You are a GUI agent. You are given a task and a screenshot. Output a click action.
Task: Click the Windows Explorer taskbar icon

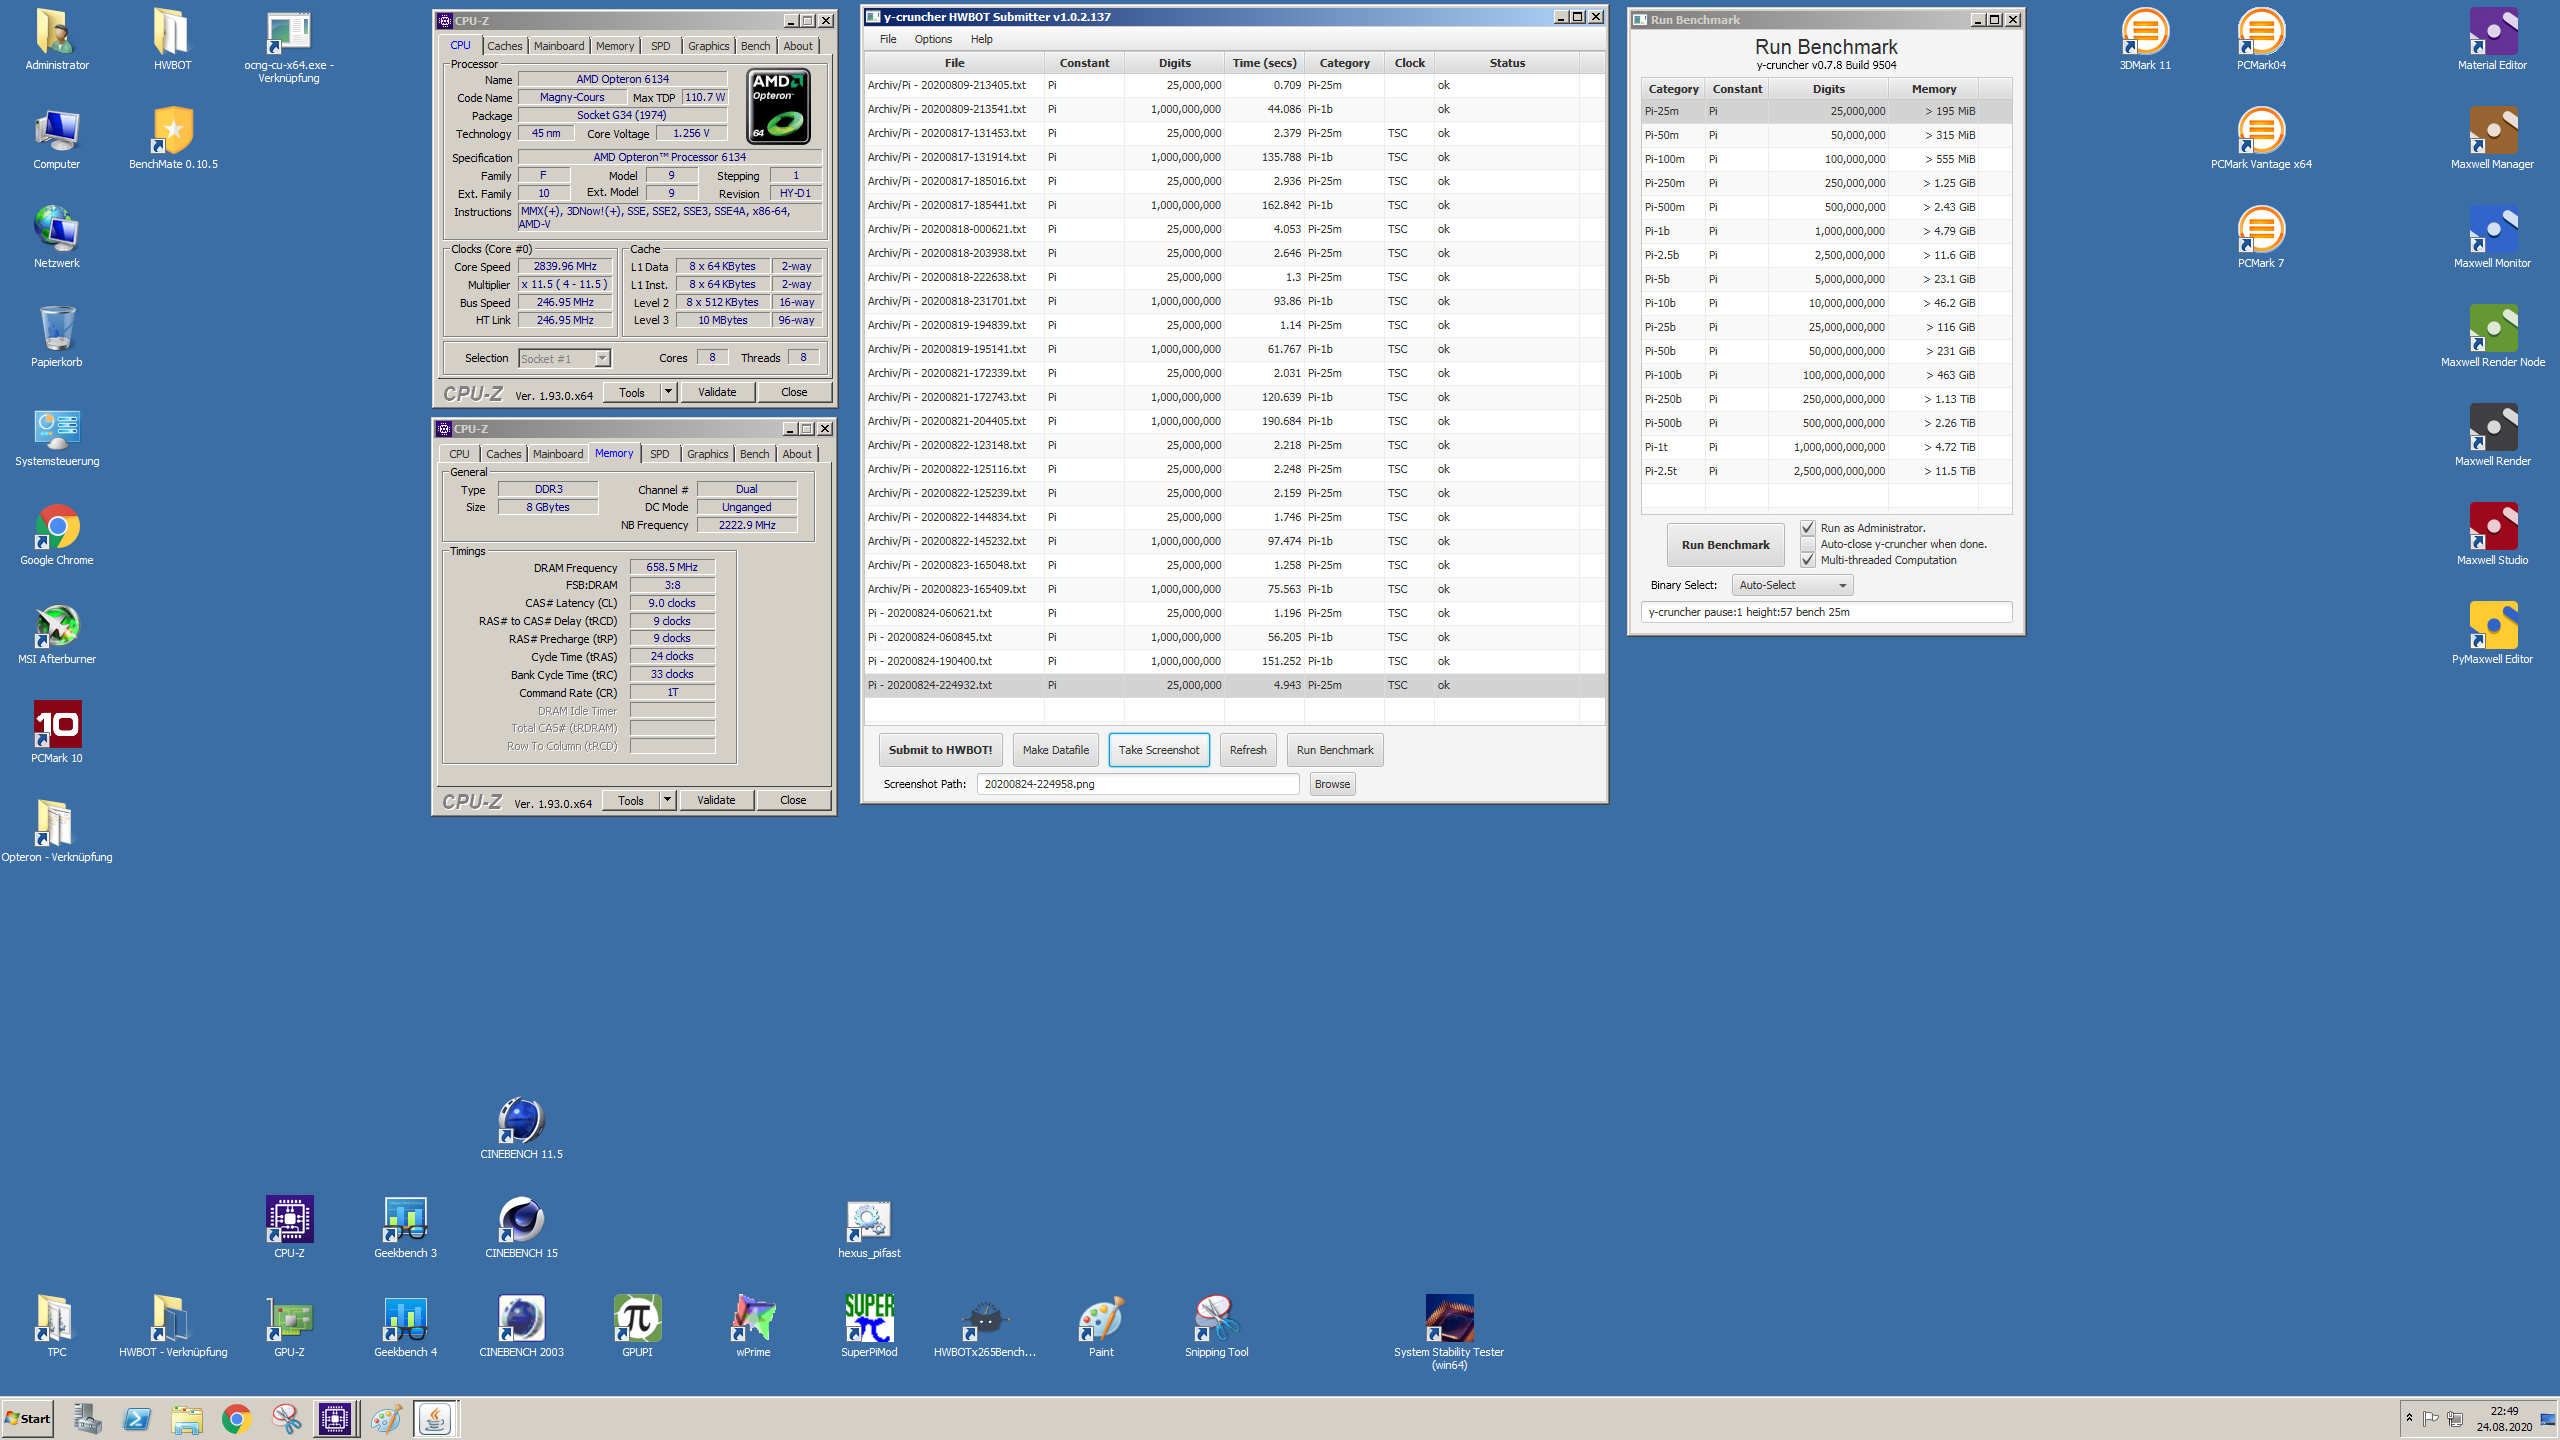coord(186,1419)
